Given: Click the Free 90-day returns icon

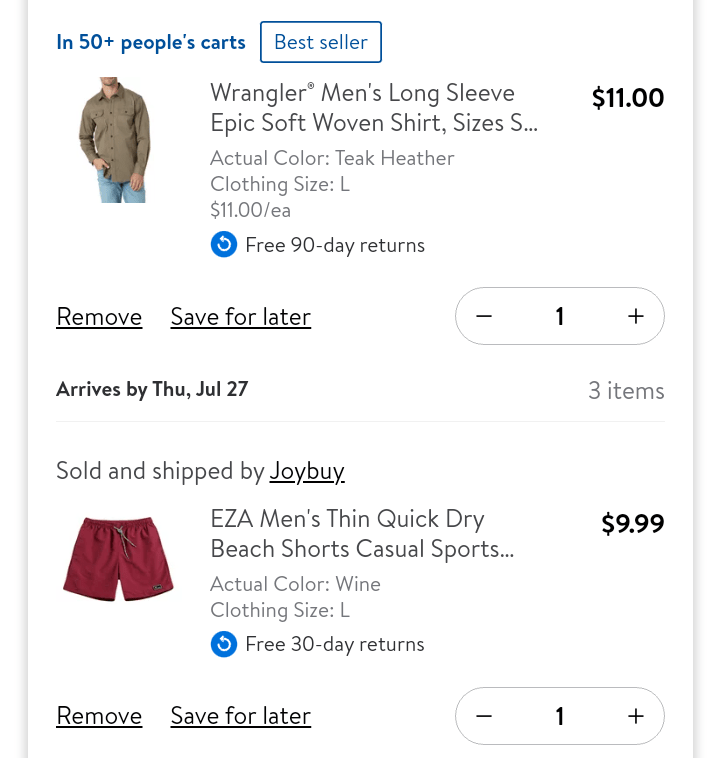Looking at the screenshot, I should [224, 245].
